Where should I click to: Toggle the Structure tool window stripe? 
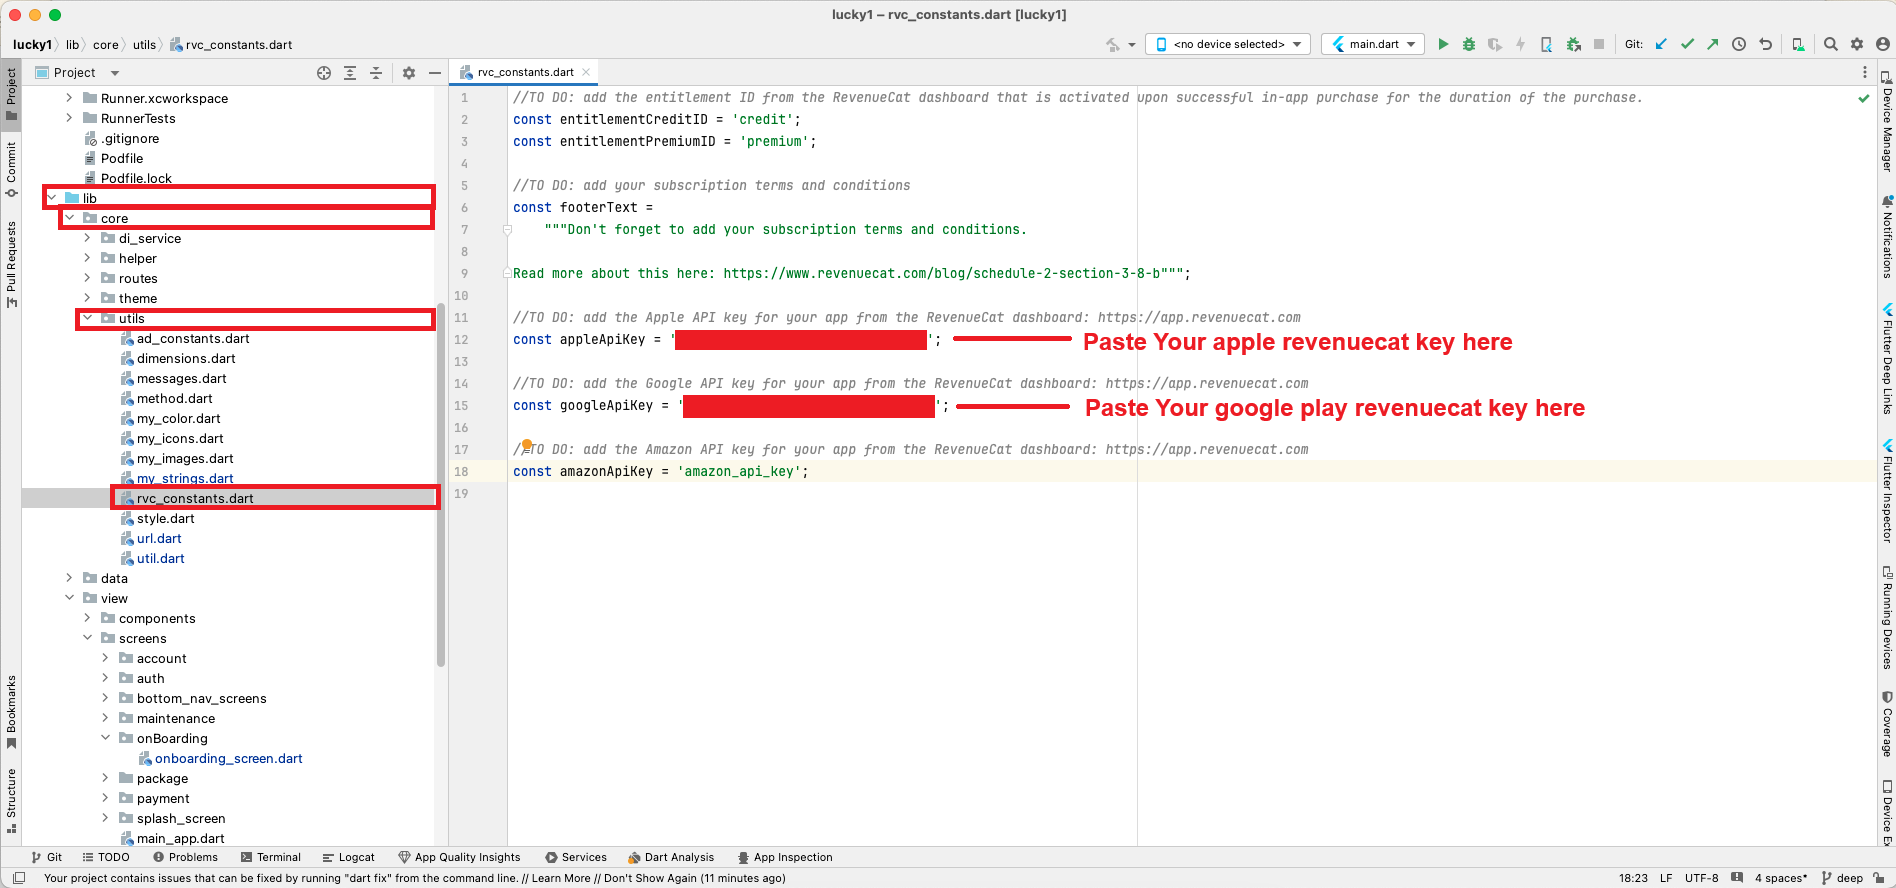tap(11, 799)
